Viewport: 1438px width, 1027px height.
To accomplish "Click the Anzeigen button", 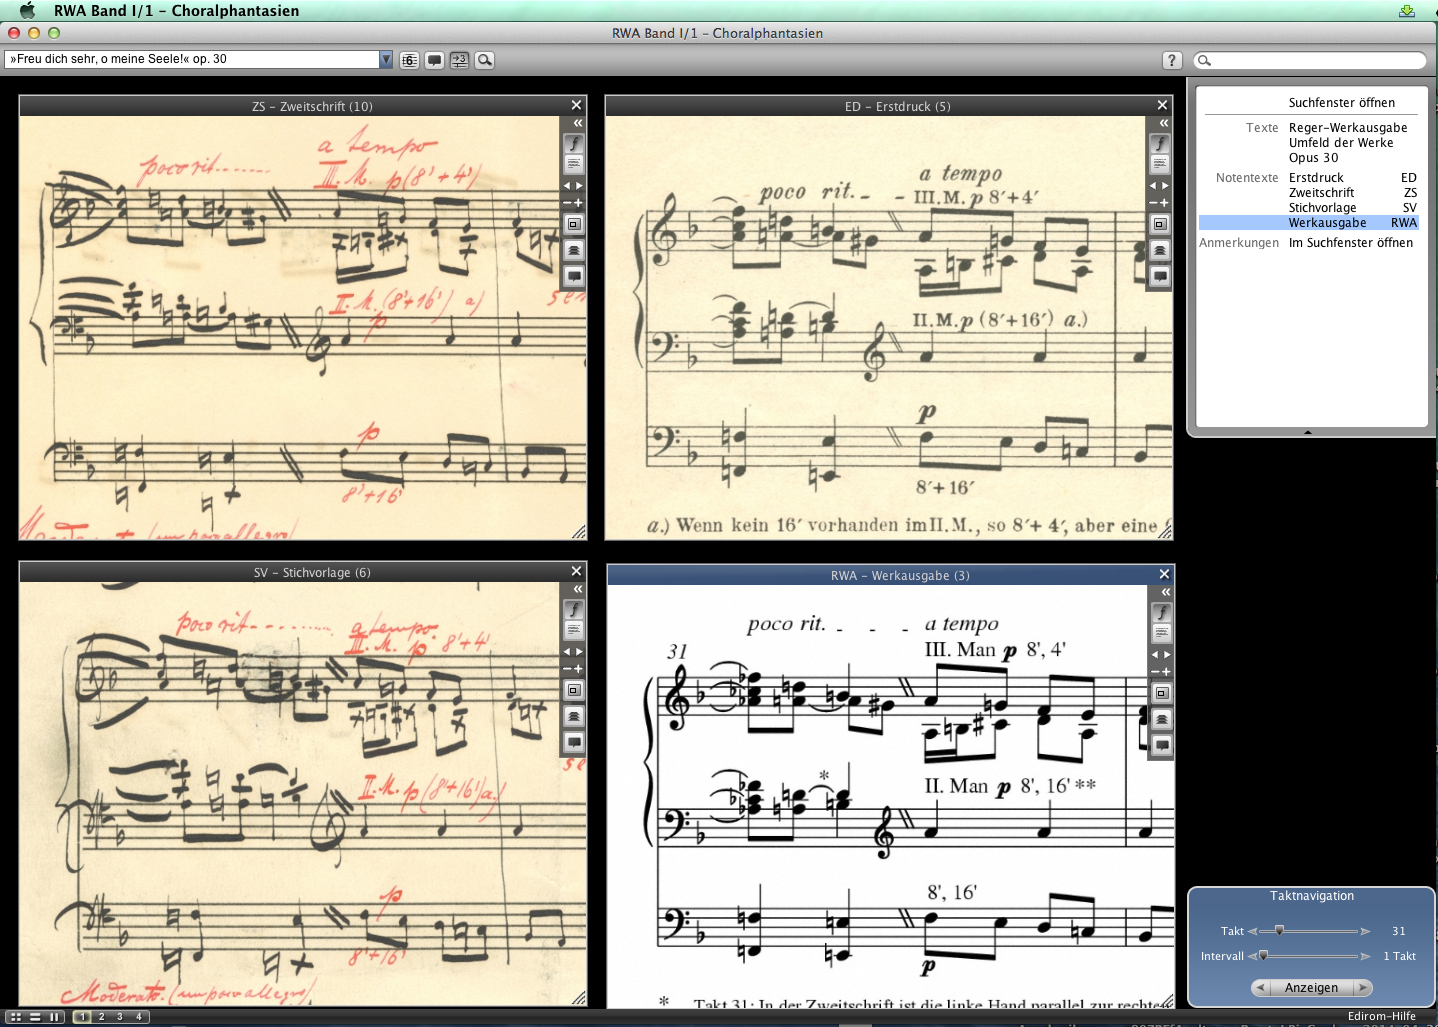I will (x=1311, y=988).
